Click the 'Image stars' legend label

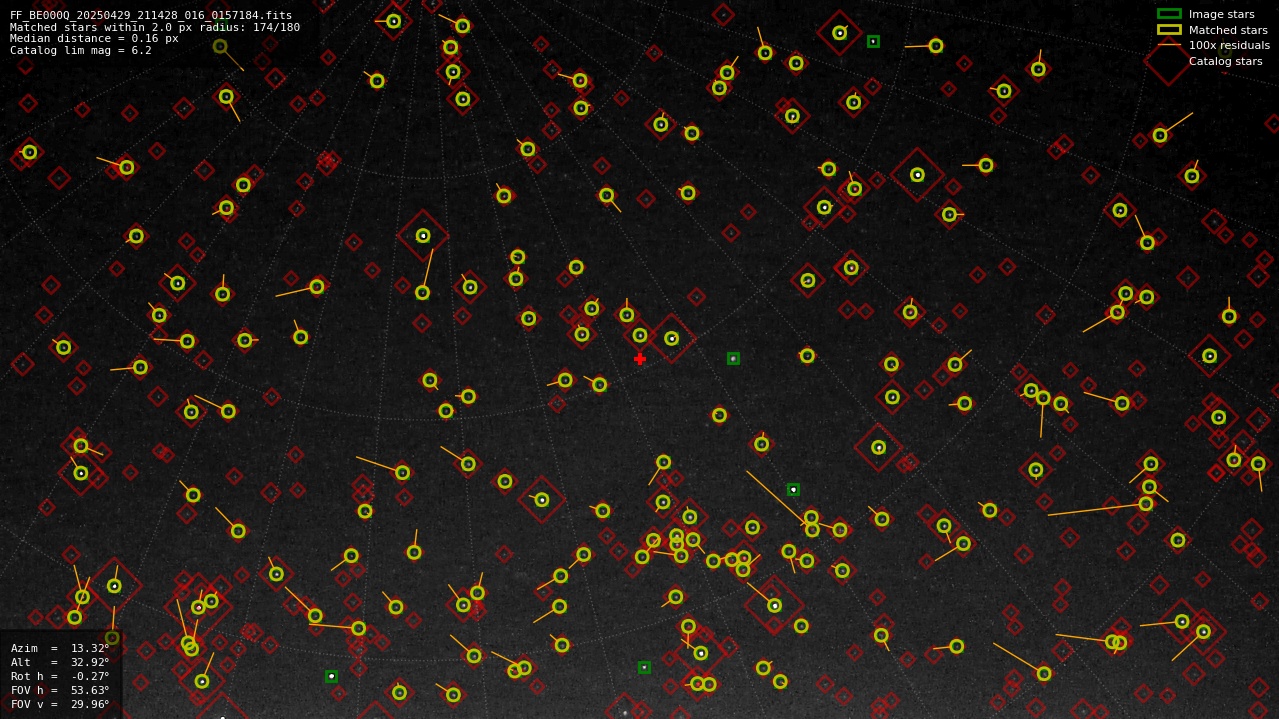(1221, 14)
